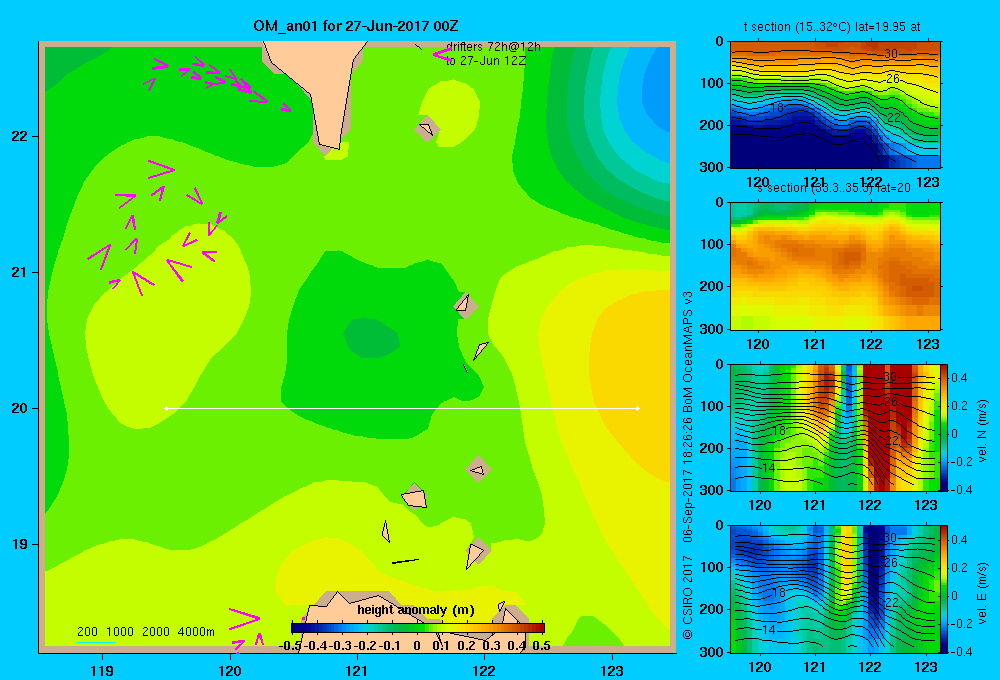Click the east endpoint of the white transect
Viewport: 1000px width, 680px height.
pos(638,408)
